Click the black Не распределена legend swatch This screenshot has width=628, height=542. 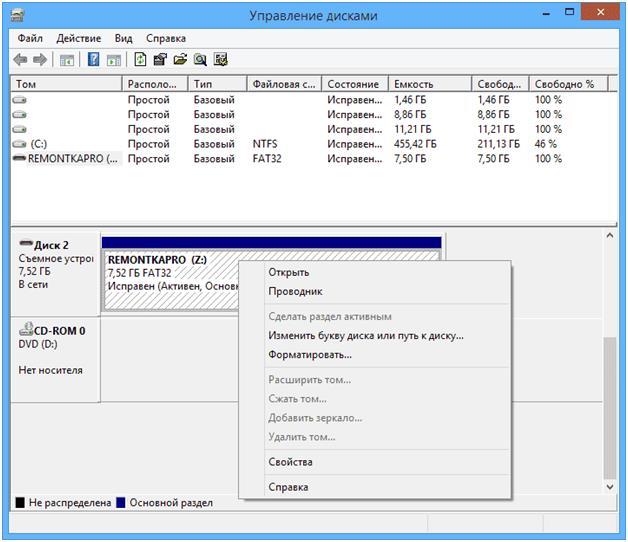pyautogui.click(x=20, y=502)
